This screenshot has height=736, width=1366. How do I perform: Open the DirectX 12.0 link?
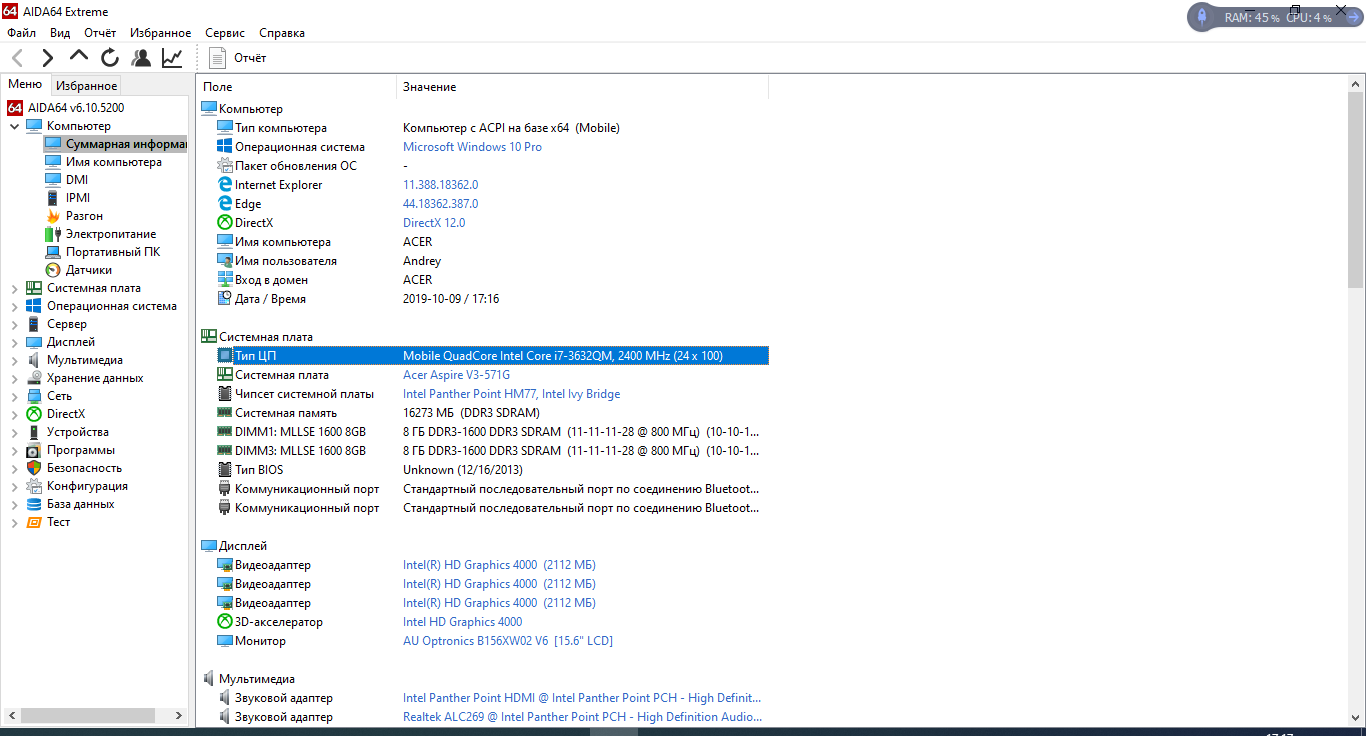point(434,223)
